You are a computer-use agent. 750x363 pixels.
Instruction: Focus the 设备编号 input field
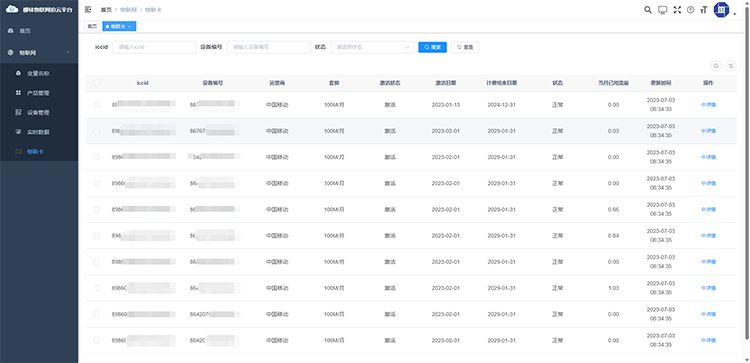pos(269,47)
